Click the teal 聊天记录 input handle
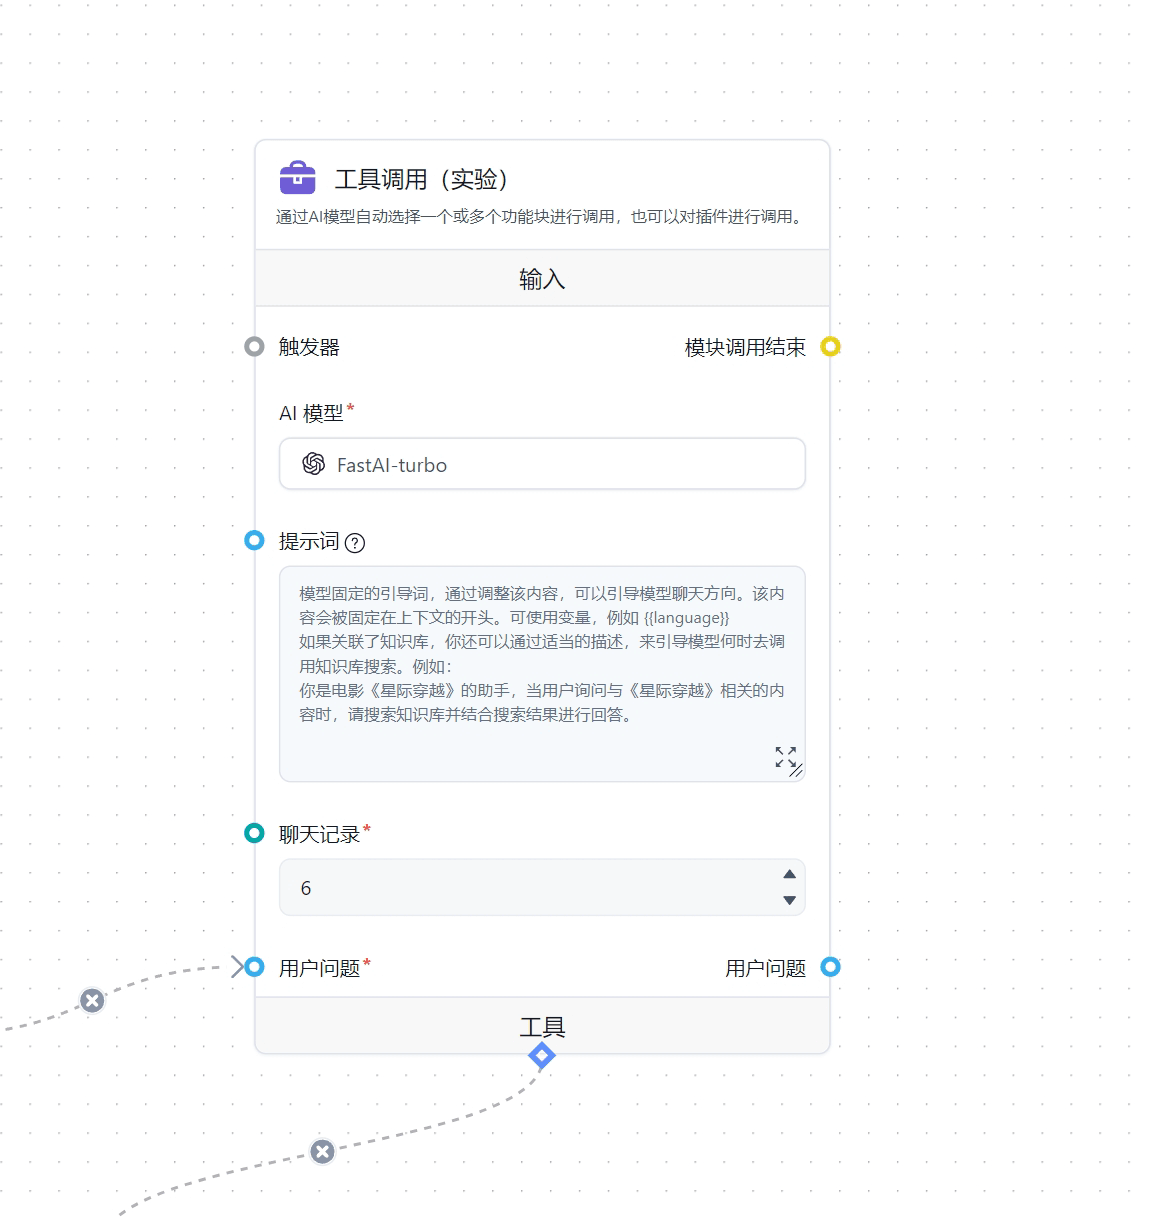The width and height of the screenshot is (1149, 1217). [x=254, y=833]
